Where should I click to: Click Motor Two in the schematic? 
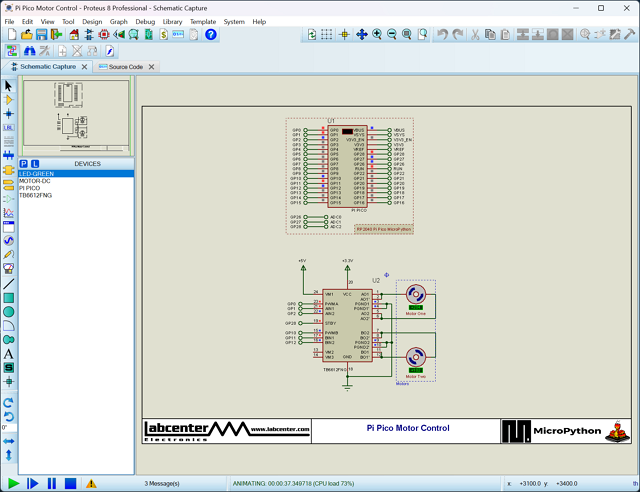coord(416,357)
